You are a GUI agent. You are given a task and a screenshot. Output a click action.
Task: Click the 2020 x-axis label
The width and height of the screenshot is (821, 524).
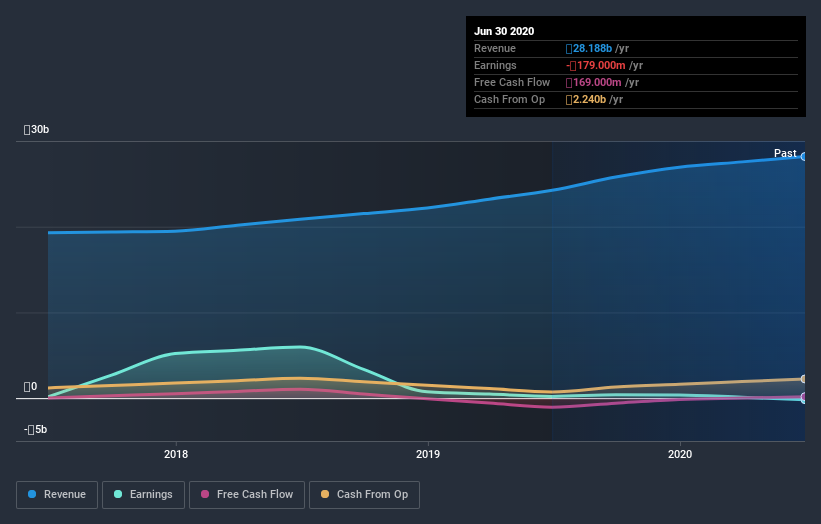(x=680, y=454)
